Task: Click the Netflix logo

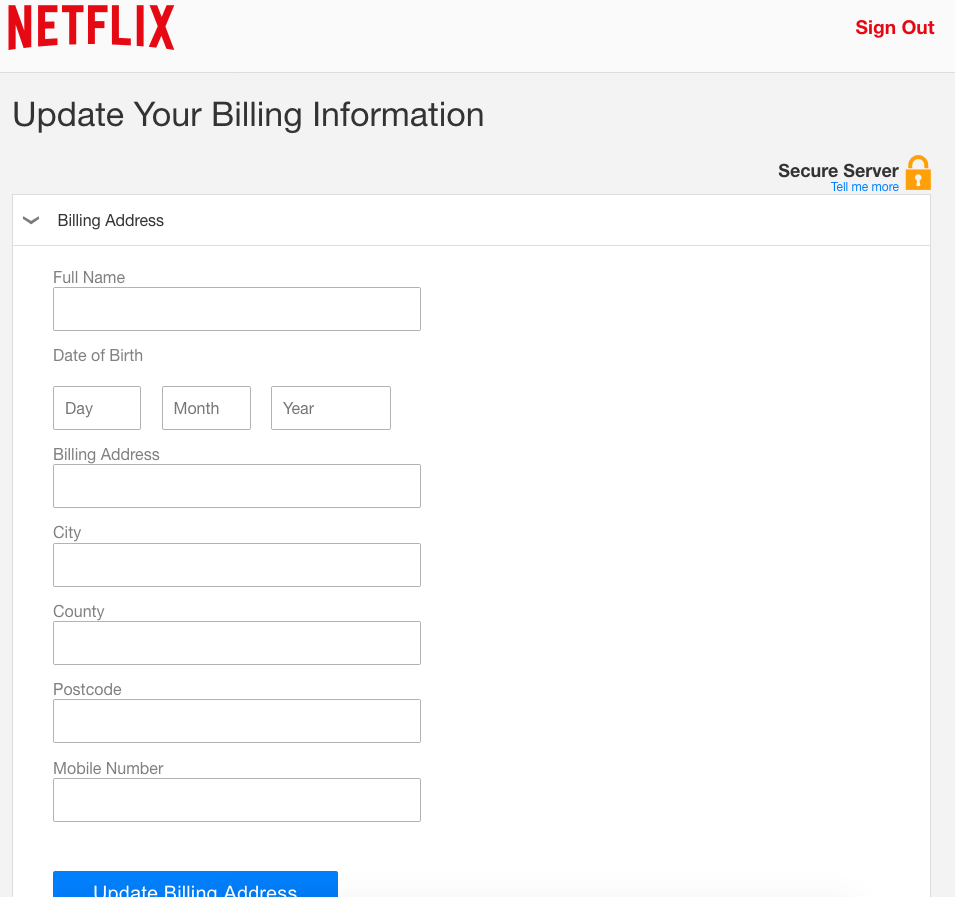Action: click(x=91, y=27)
